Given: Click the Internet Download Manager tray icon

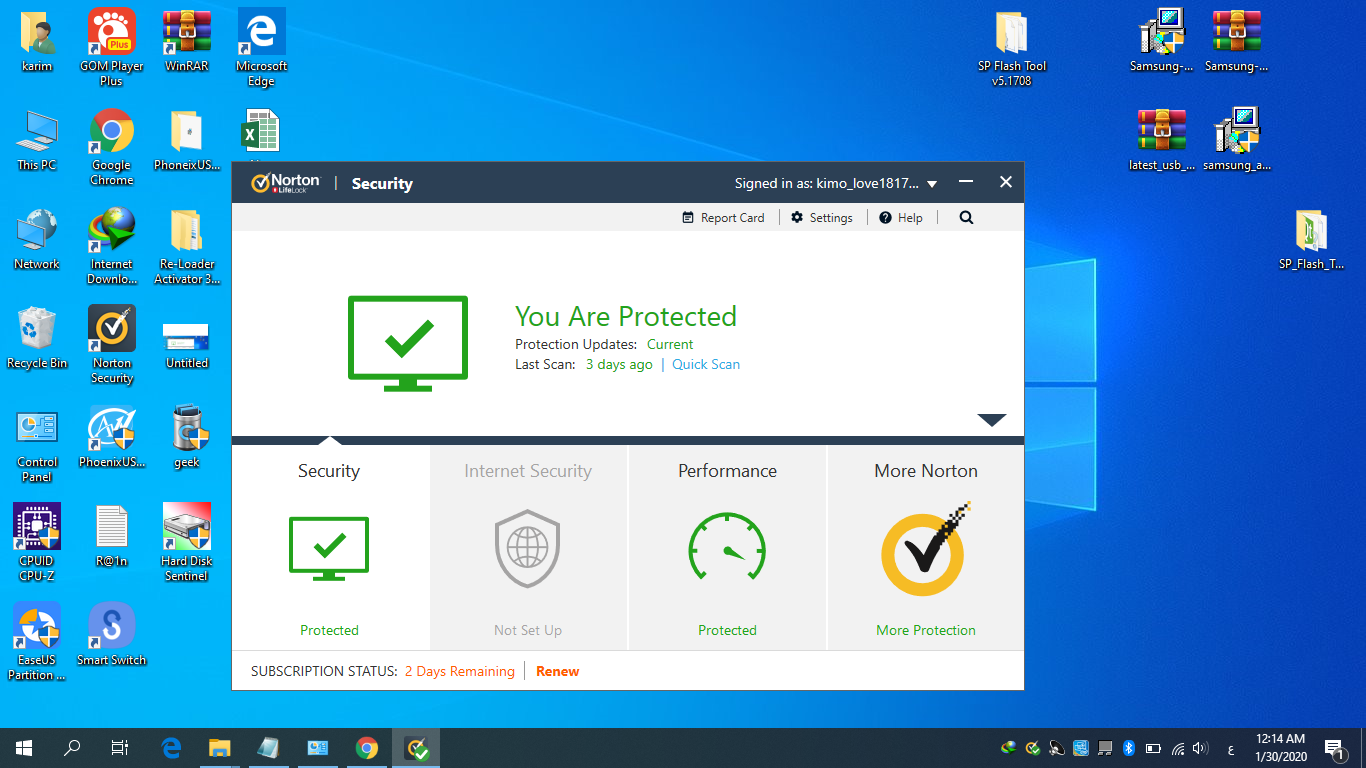Looking at the screenshot, I should click(1009, 748).
